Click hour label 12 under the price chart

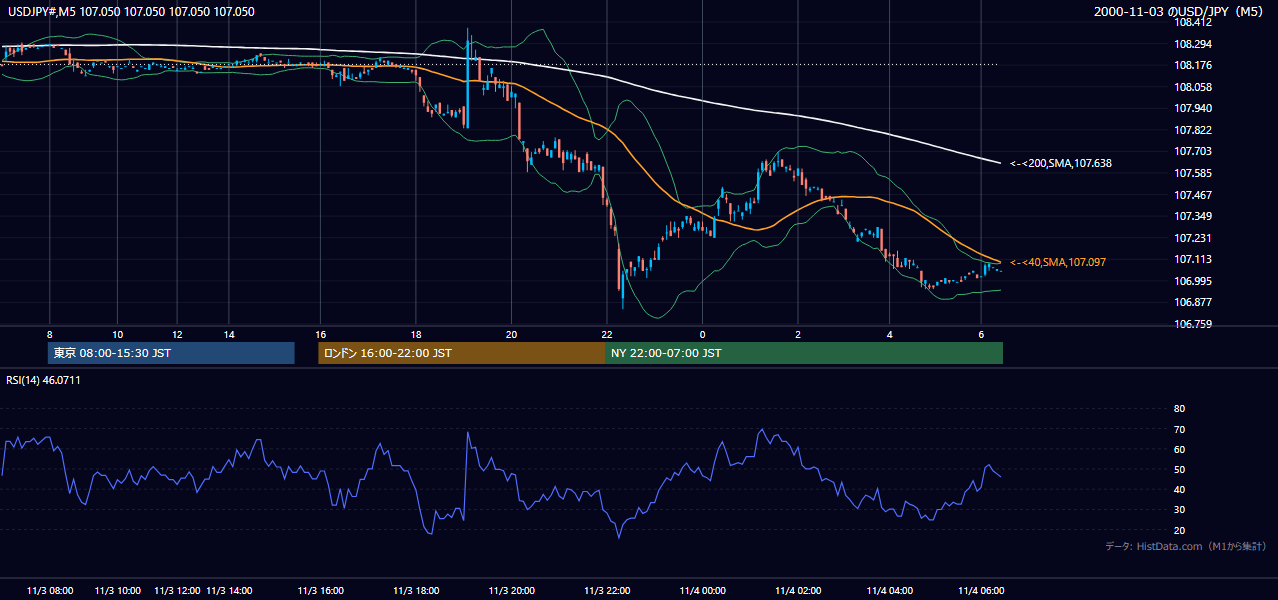pyautogui.click(x=177, y=334)
